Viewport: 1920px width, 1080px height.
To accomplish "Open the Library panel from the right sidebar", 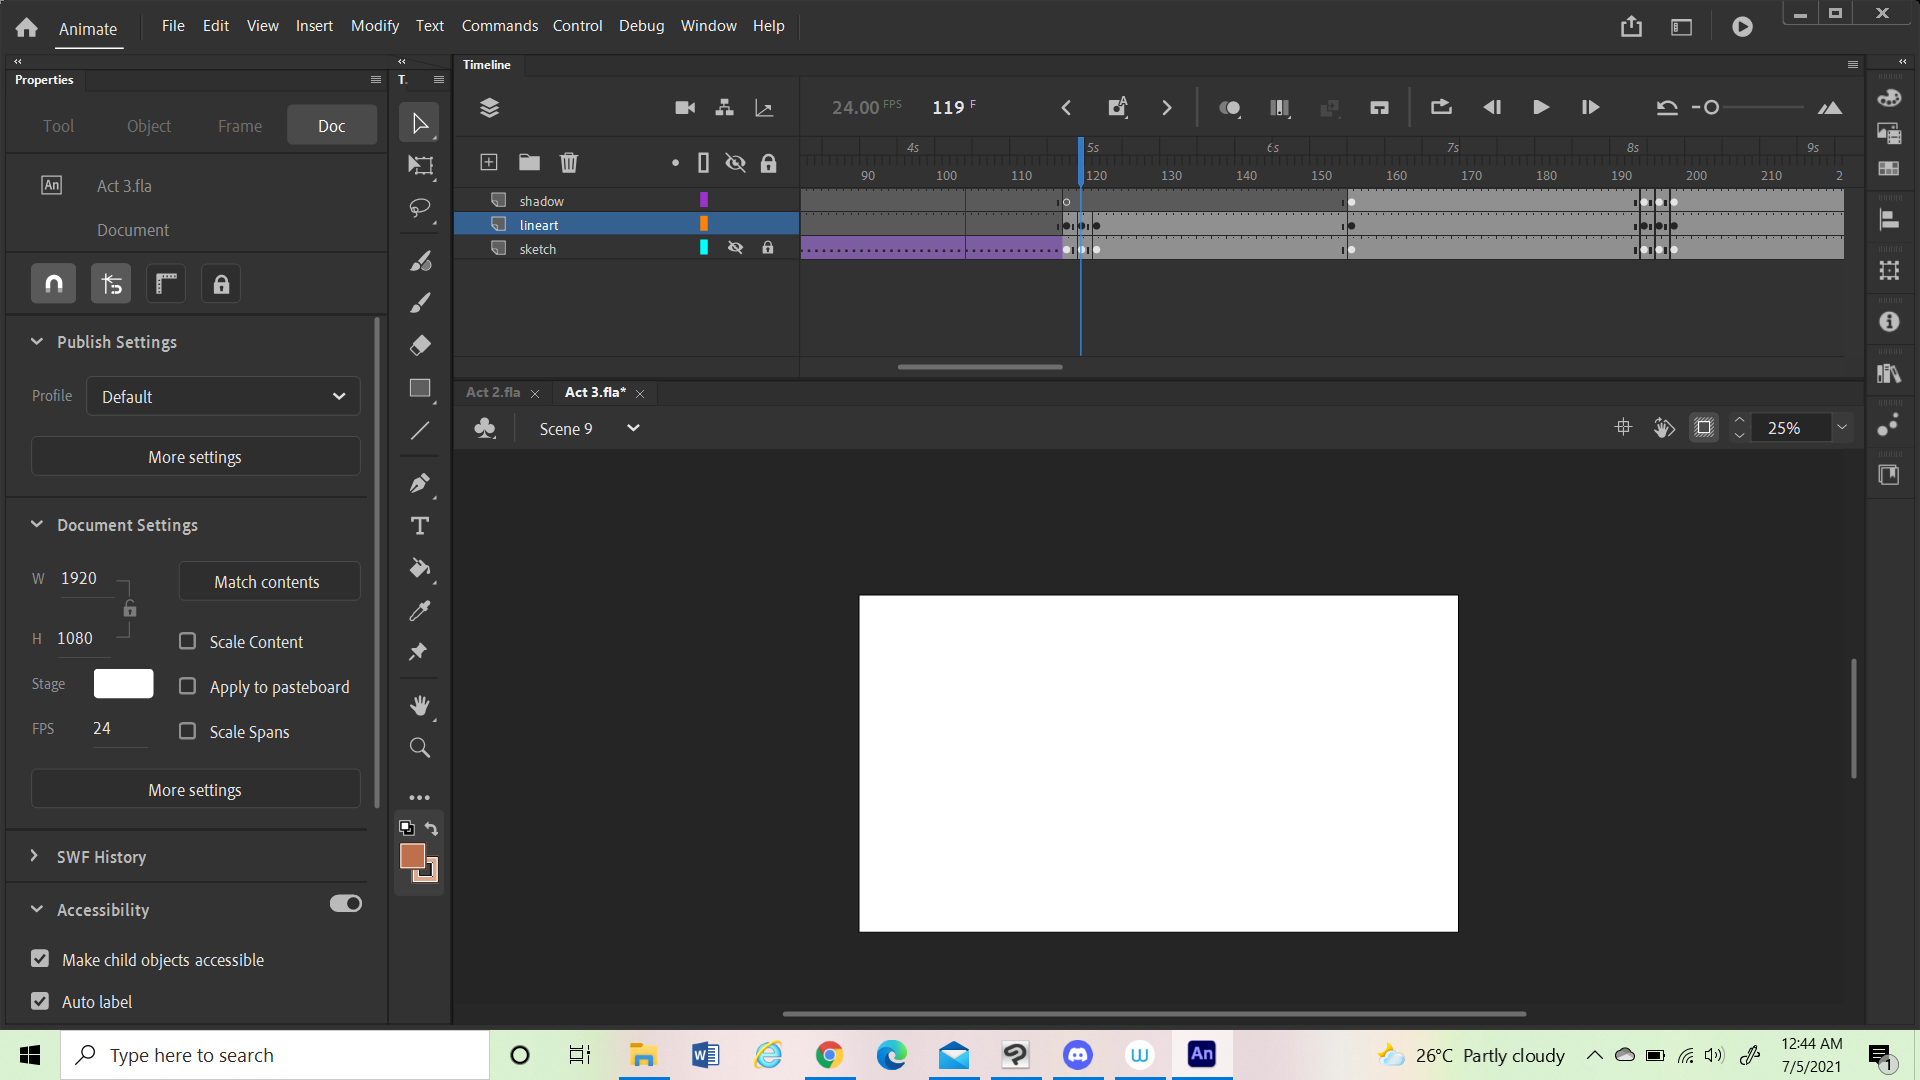I will click(1890, 373).
